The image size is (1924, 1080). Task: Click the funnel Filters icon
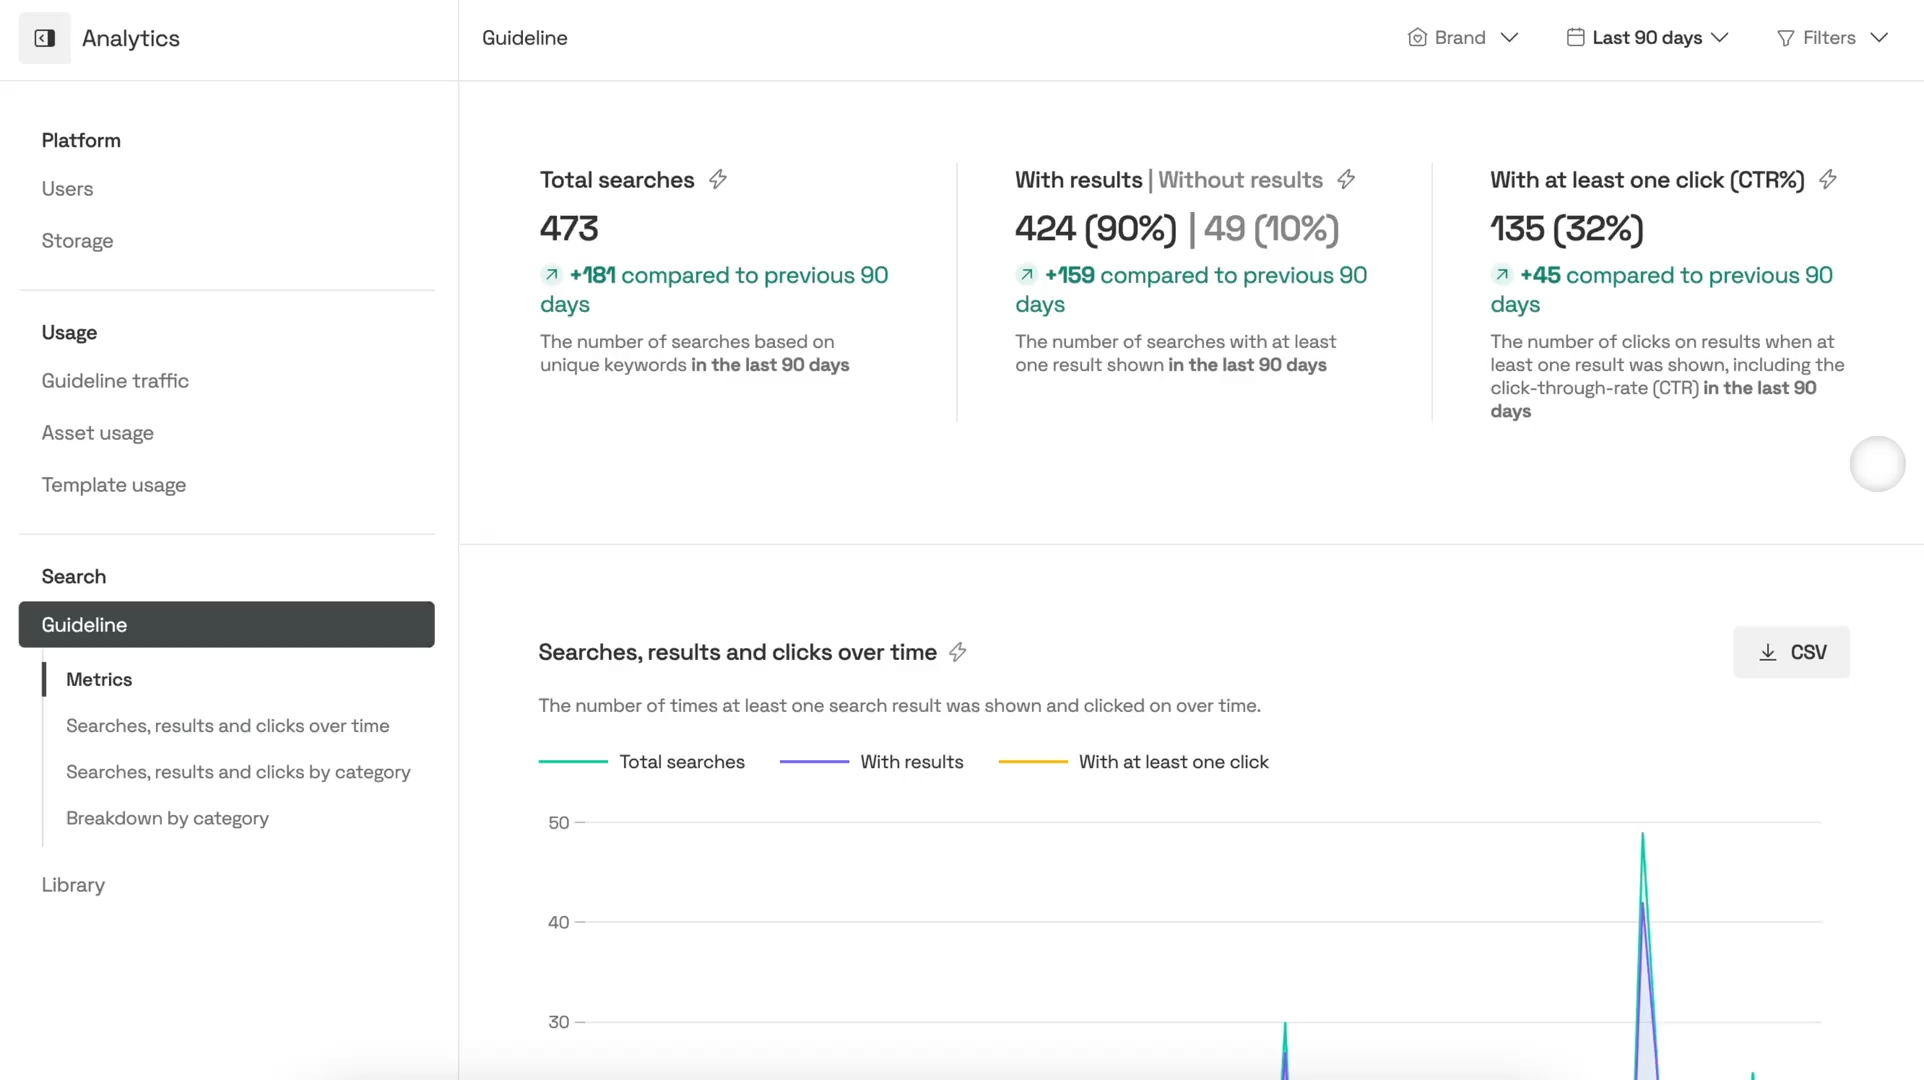coord(1785,38)
